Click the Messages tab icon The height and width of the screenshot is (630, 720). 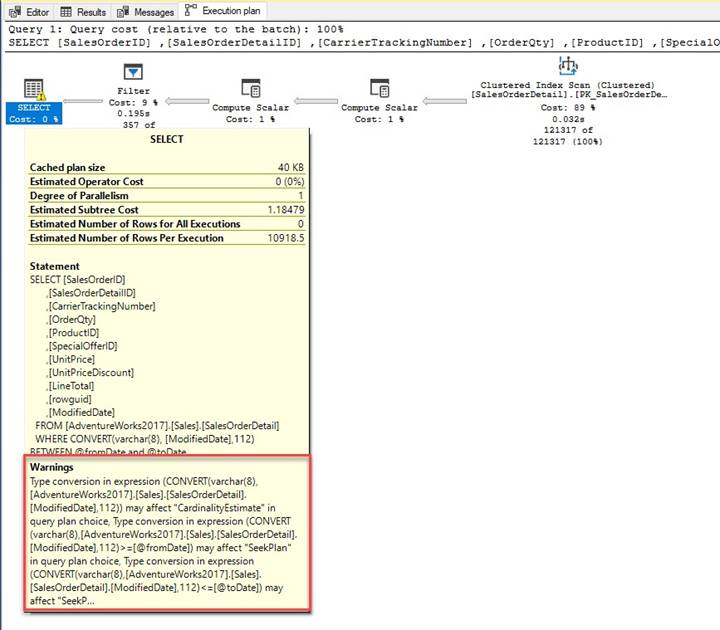point(123,12)
